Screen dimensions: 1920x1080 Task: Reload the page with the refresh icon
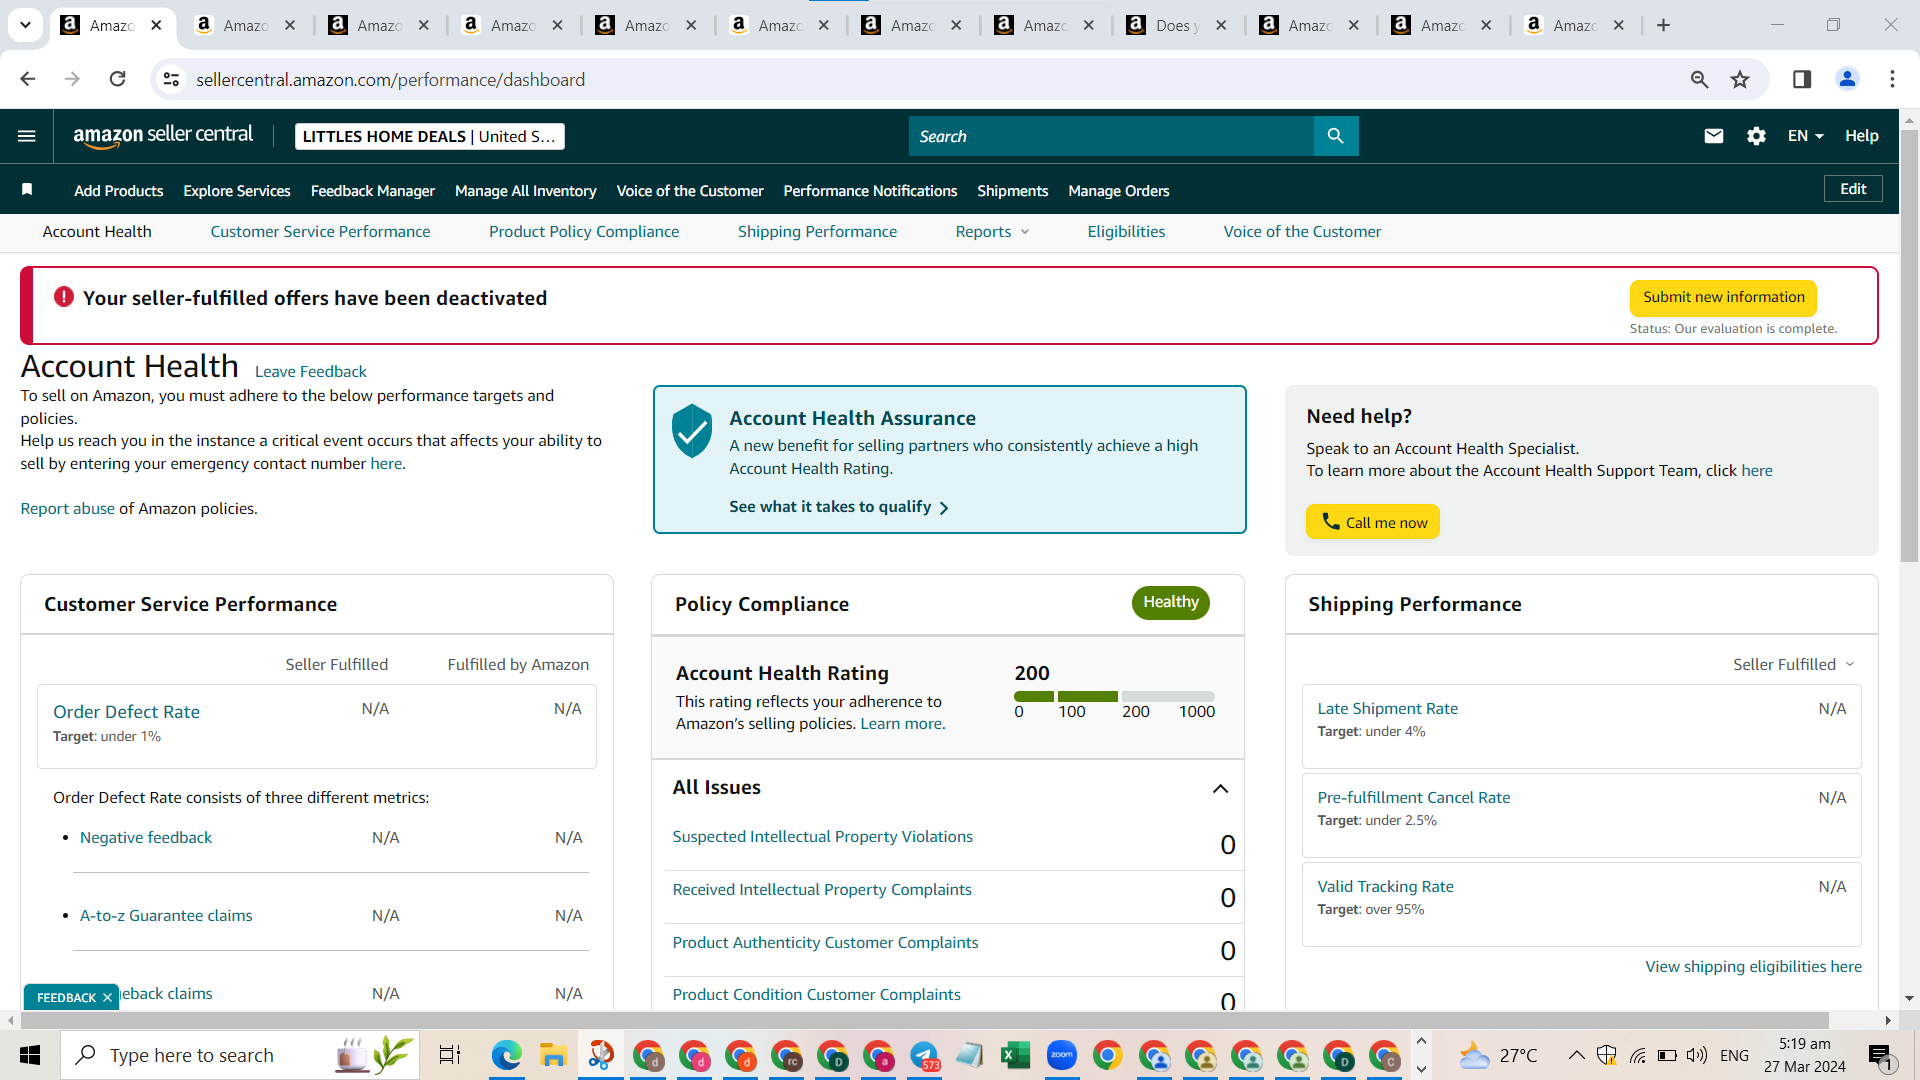point(117,79)
